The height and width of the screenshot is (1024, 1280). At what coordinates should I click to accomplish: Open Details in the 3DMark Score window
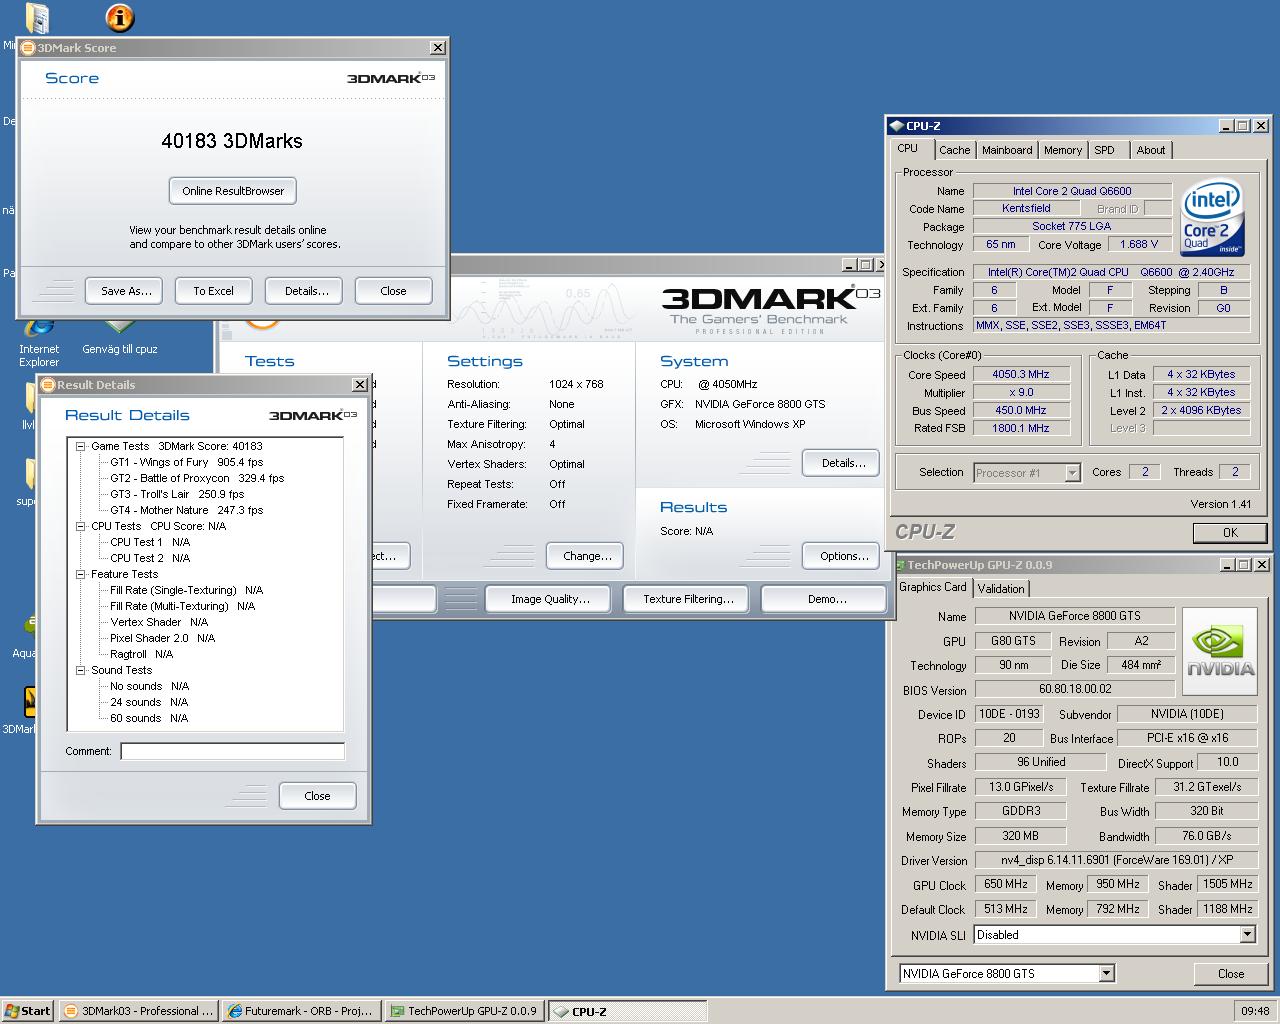tap(306, 291)
